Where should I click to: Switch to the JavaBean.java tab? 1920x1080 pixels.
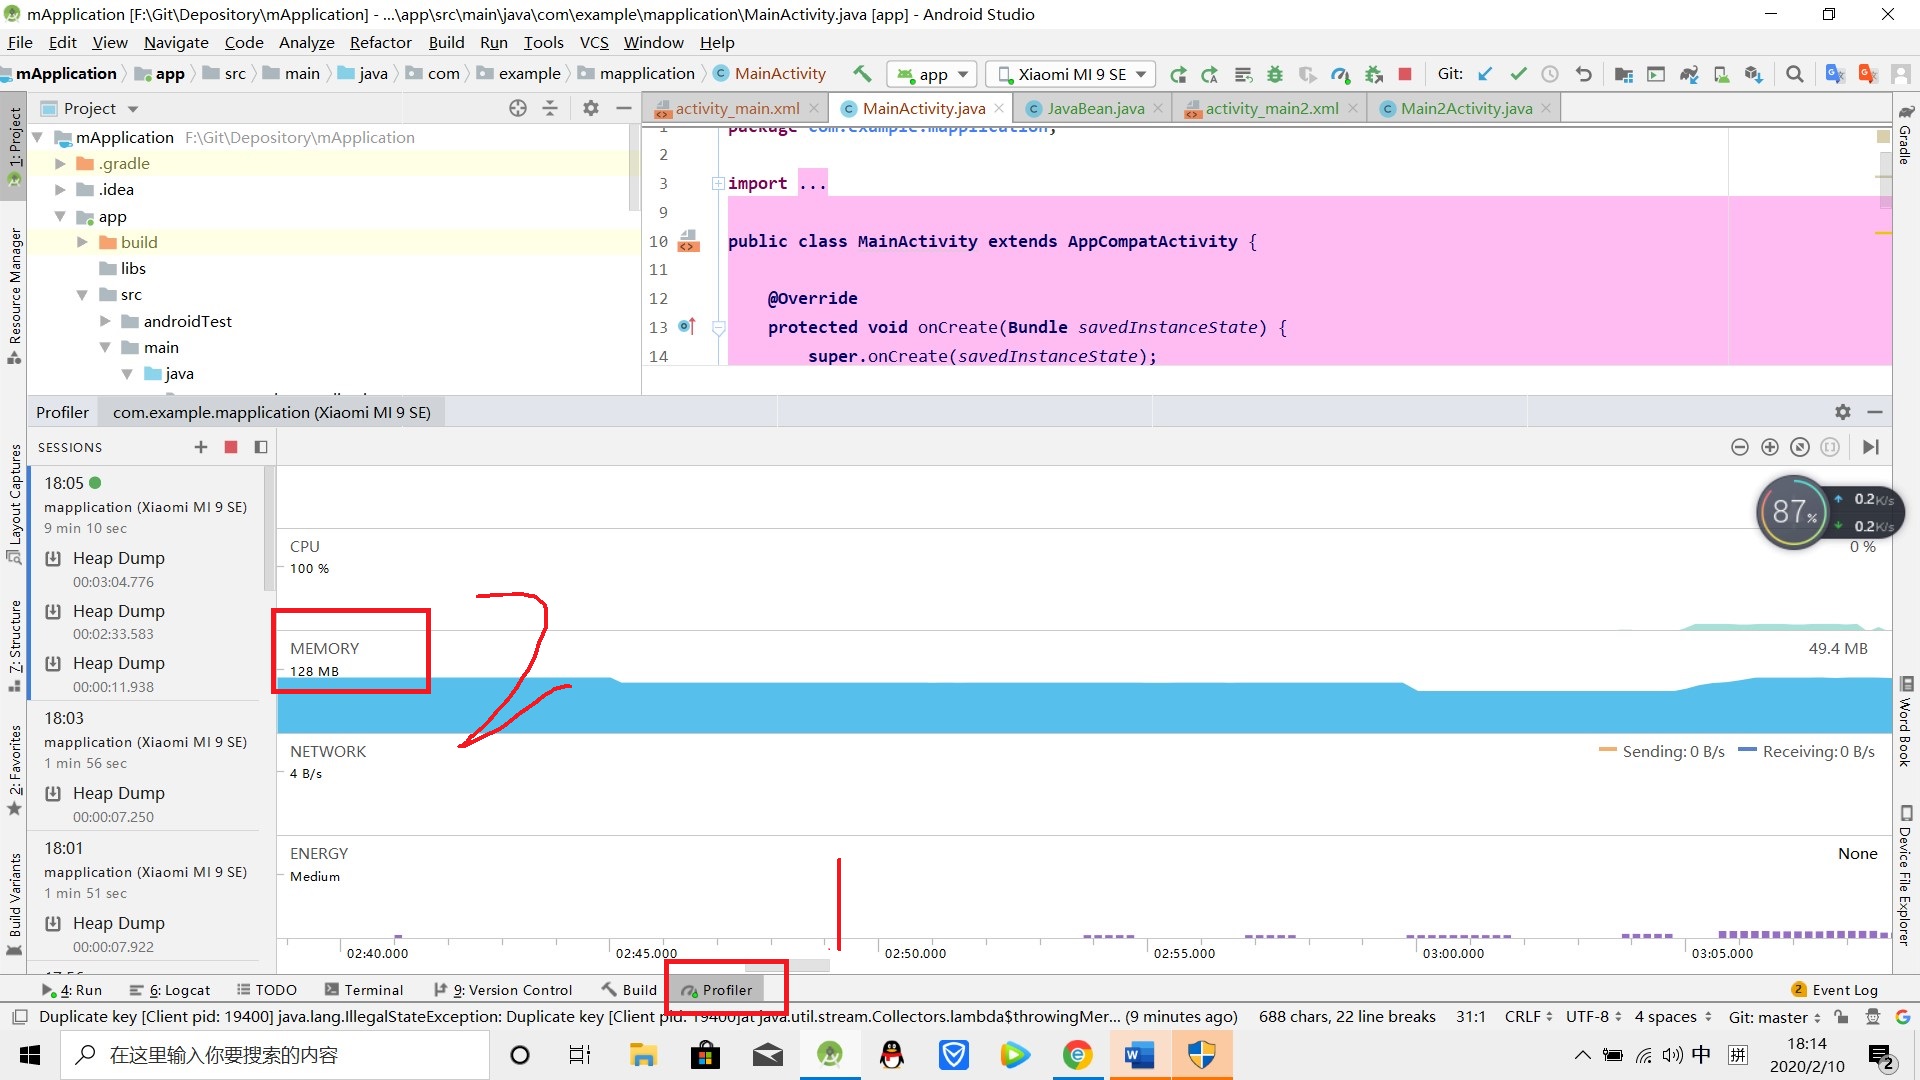point(1094,108)
